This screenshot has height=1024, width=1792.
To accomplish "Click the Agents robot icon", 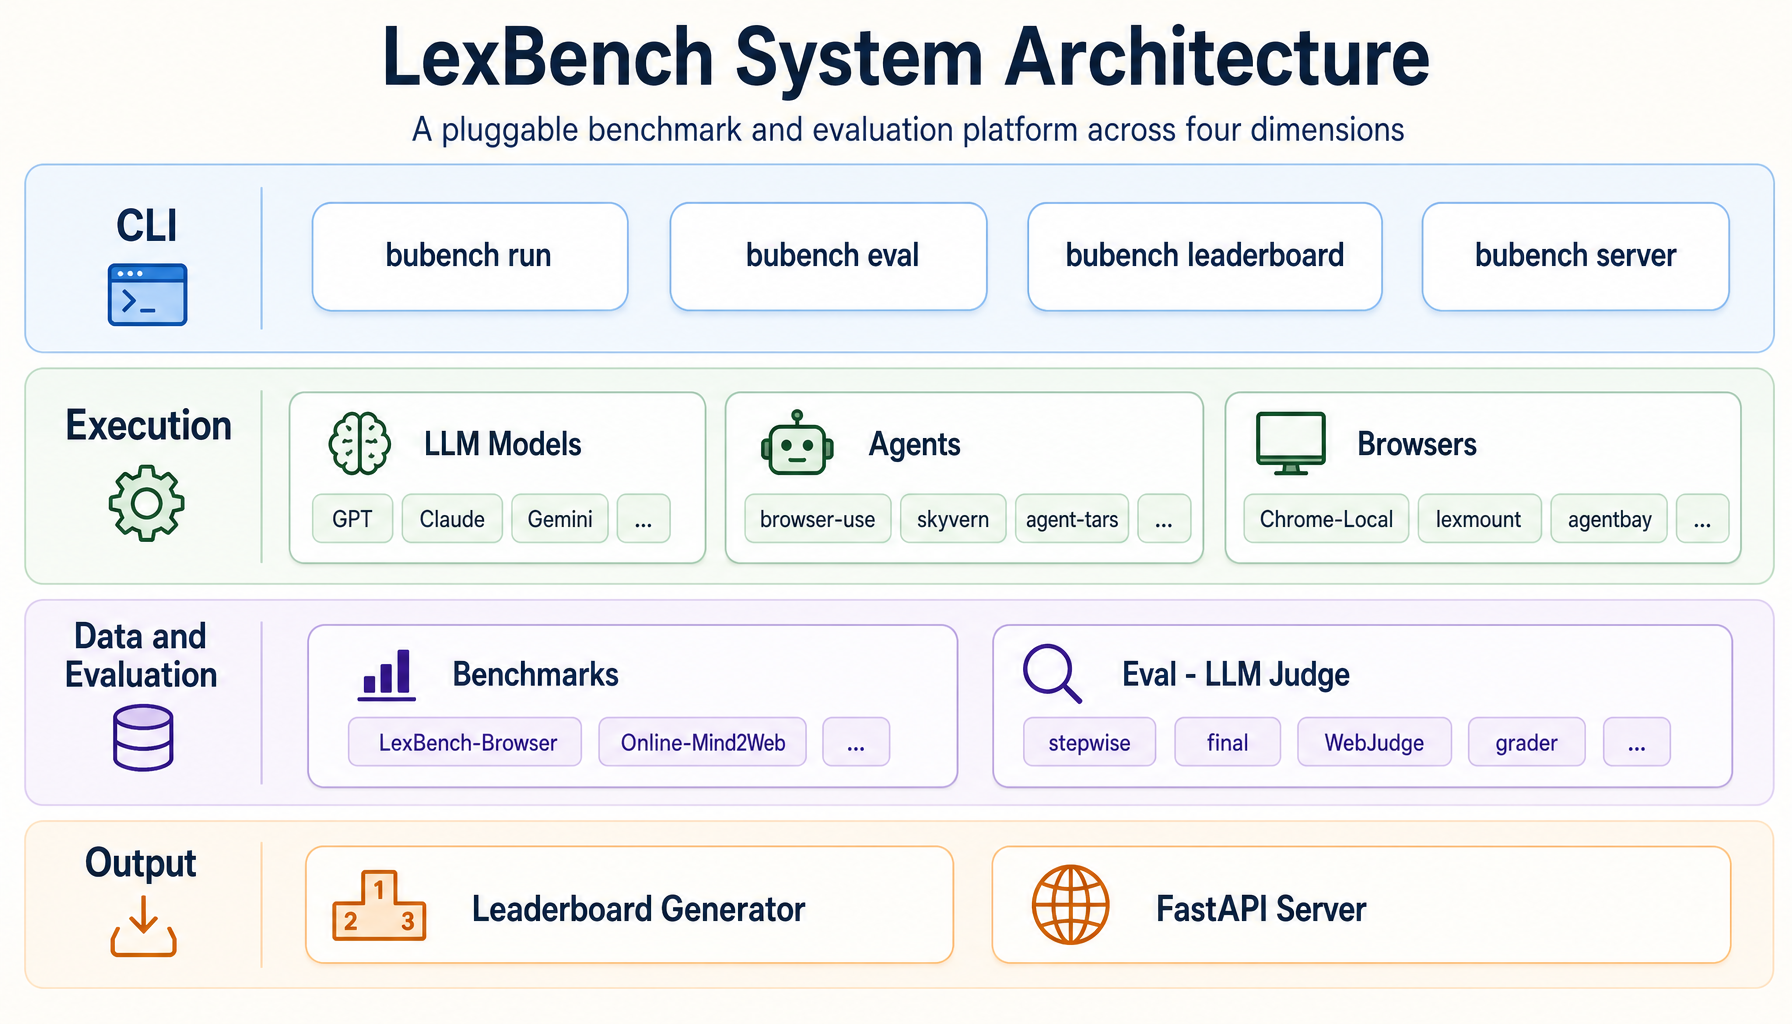I will (x=797, y=443).
